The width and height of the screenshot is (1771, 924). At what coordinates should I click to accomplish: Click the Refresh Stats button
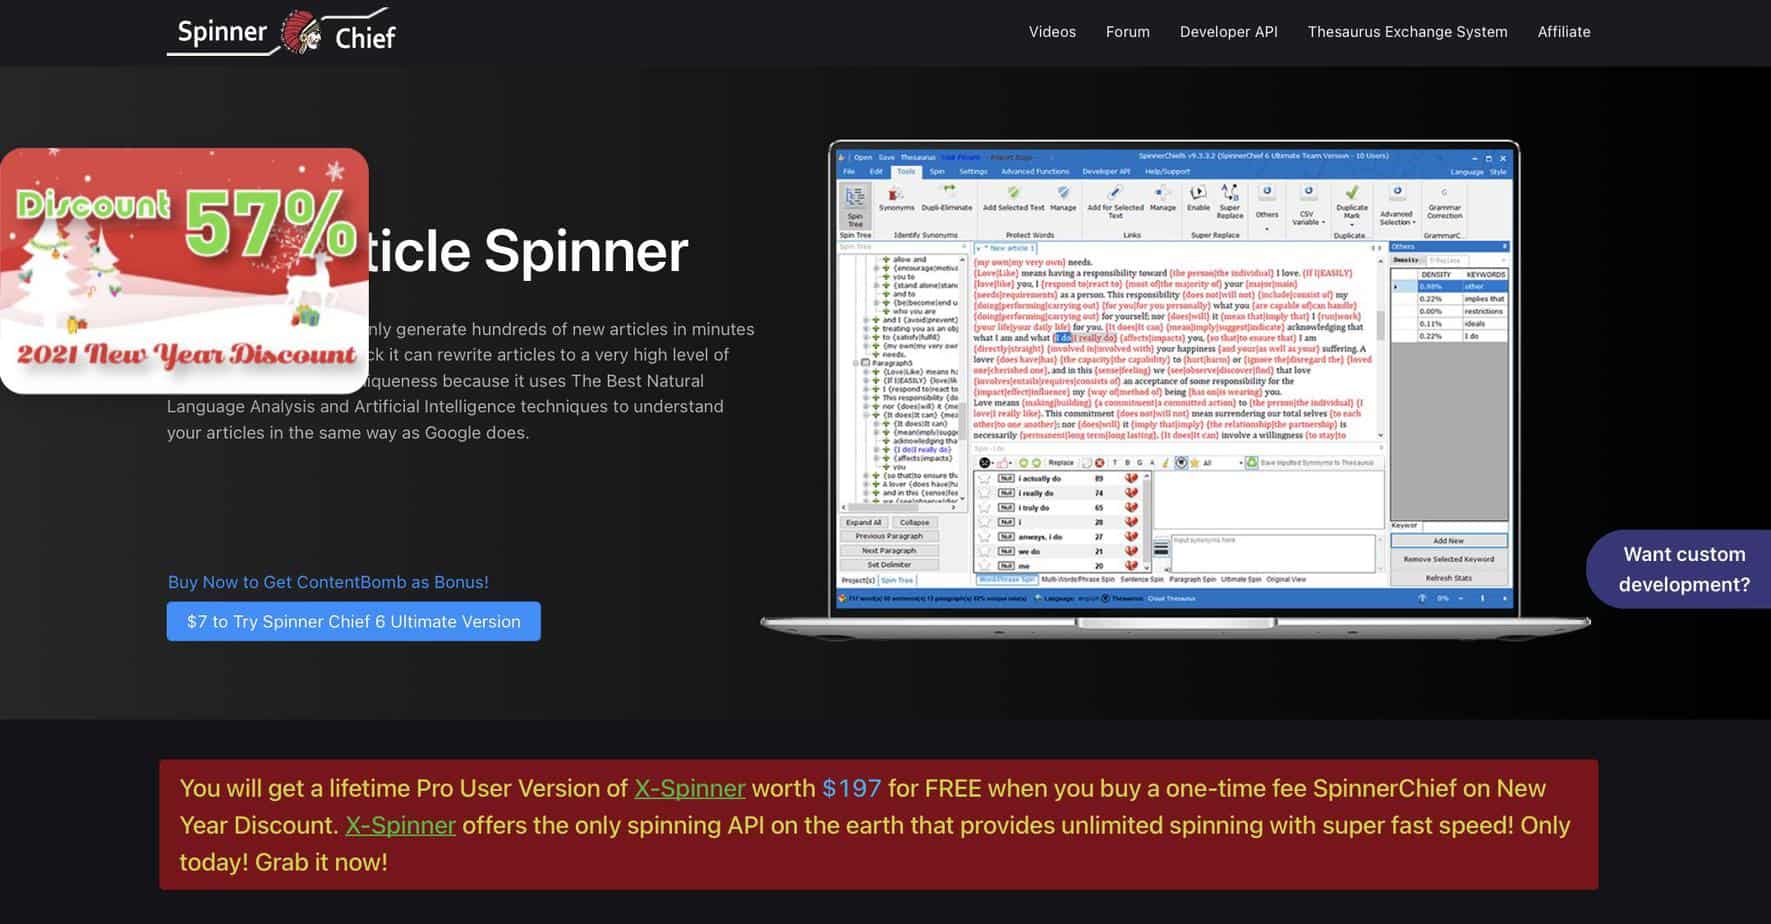1448,578
